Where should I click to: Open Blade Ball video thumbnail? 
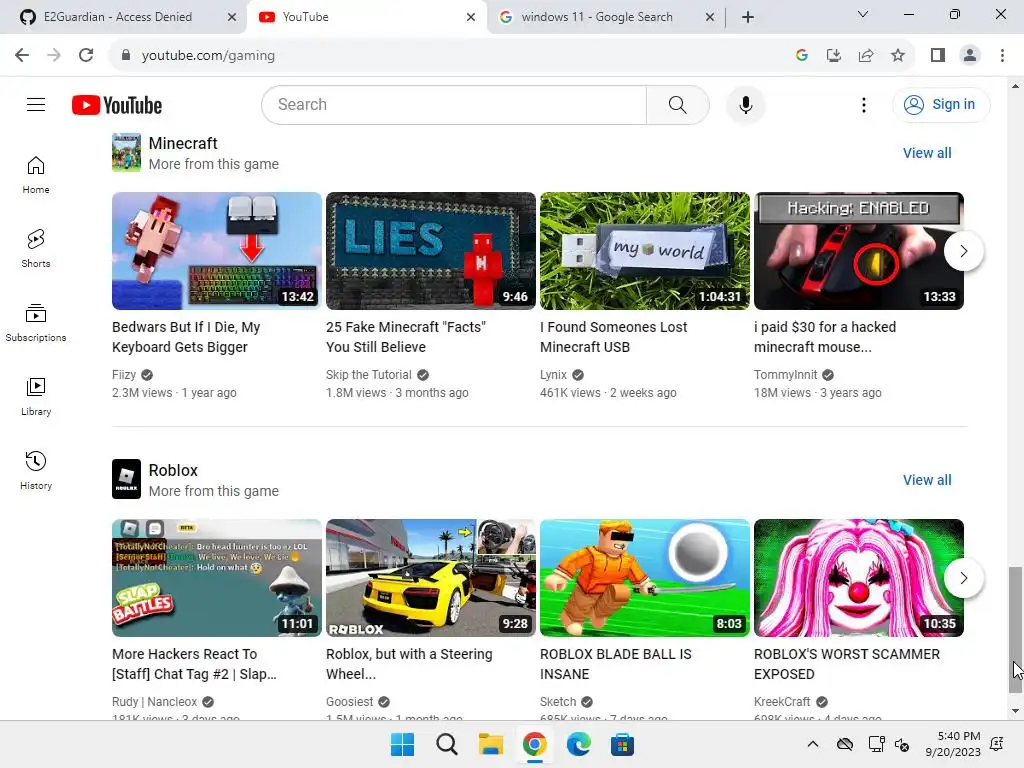click(645, 578)
